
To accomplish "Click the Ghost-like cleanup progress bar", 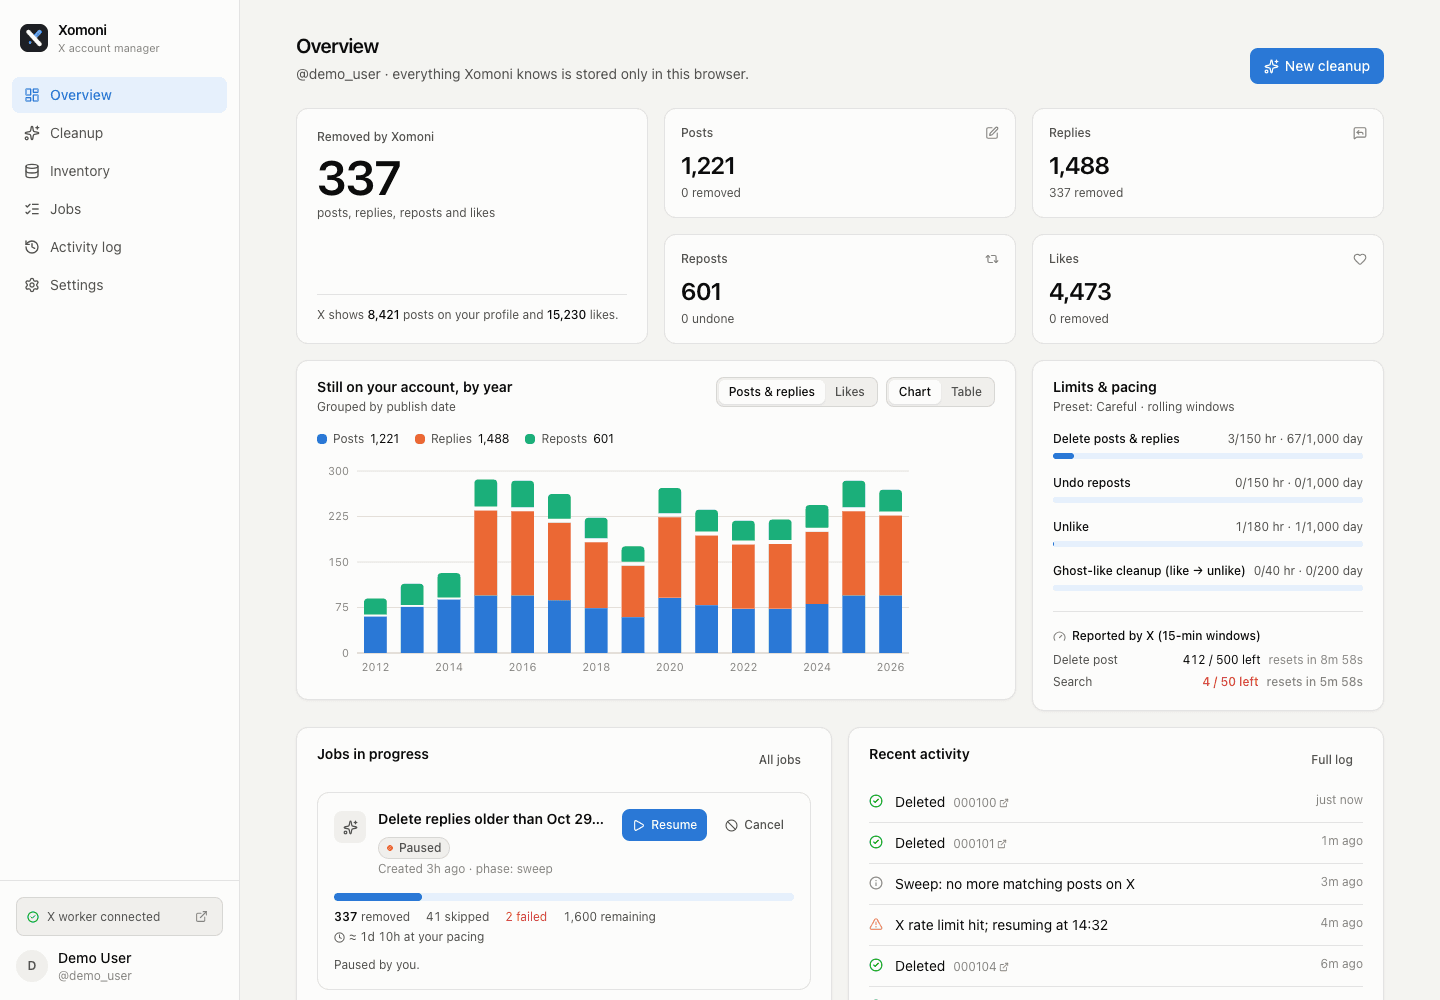I will point(1208,588).
